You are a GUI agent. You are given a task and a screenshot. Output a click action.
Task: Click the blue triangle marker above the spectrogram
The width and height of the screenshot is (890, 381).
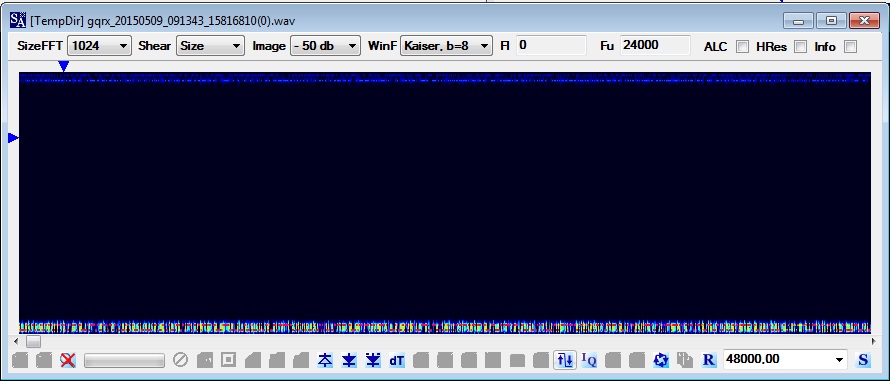tap(64, 66)
